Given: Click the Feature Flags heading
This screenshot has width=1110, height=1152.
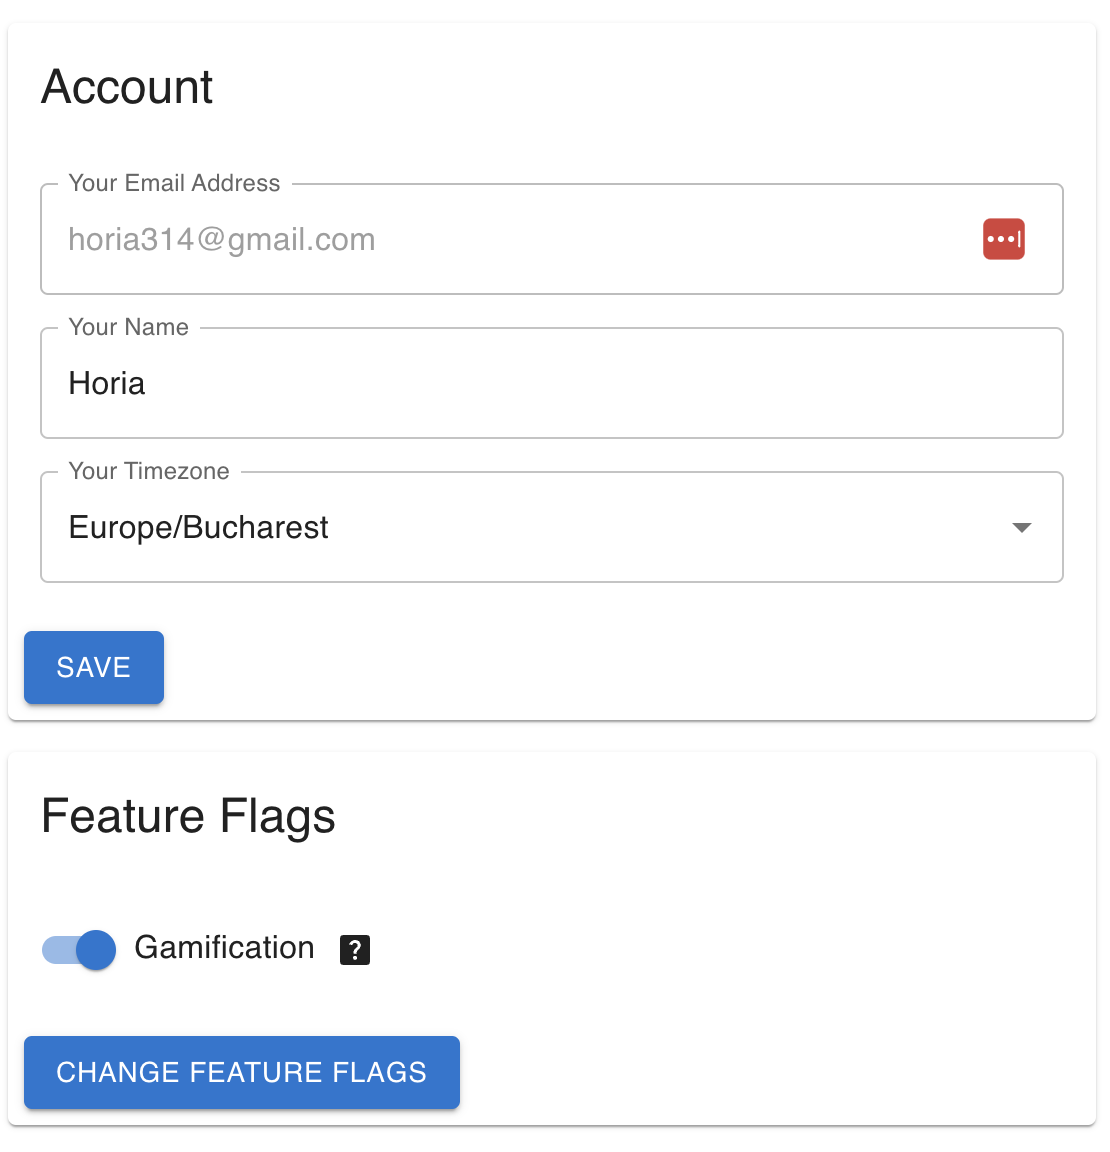Looking at the screenshot, I should click(x=188, y=816).
